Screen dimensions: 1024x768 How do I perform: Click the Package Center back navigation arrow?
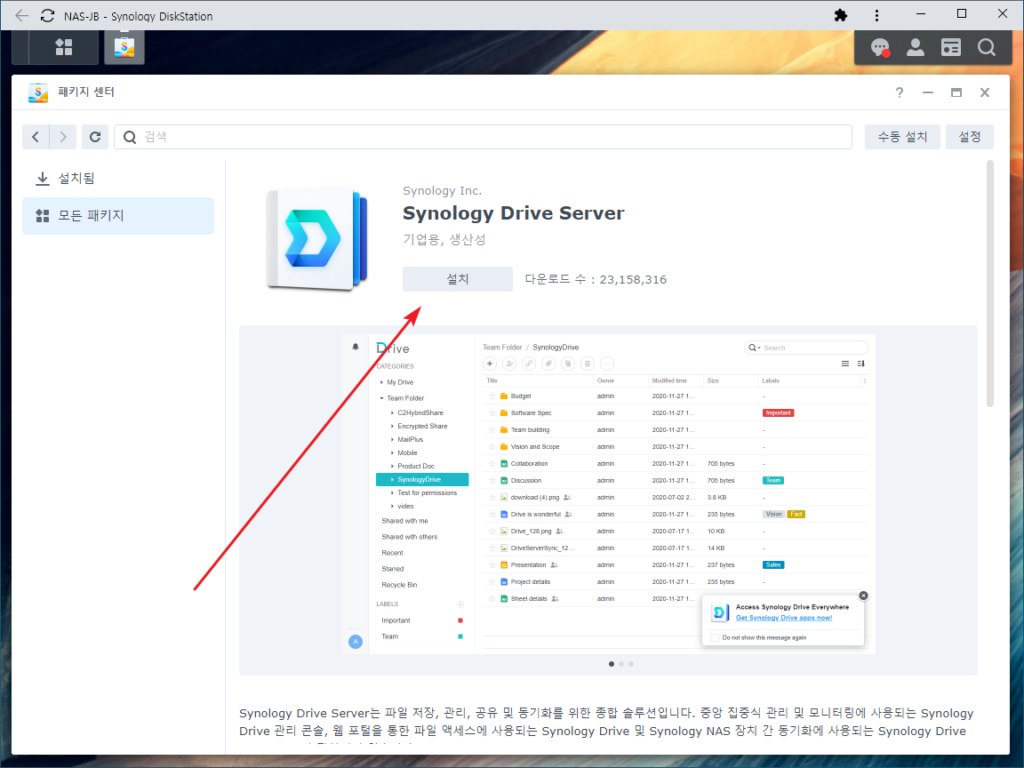[35, 136]
